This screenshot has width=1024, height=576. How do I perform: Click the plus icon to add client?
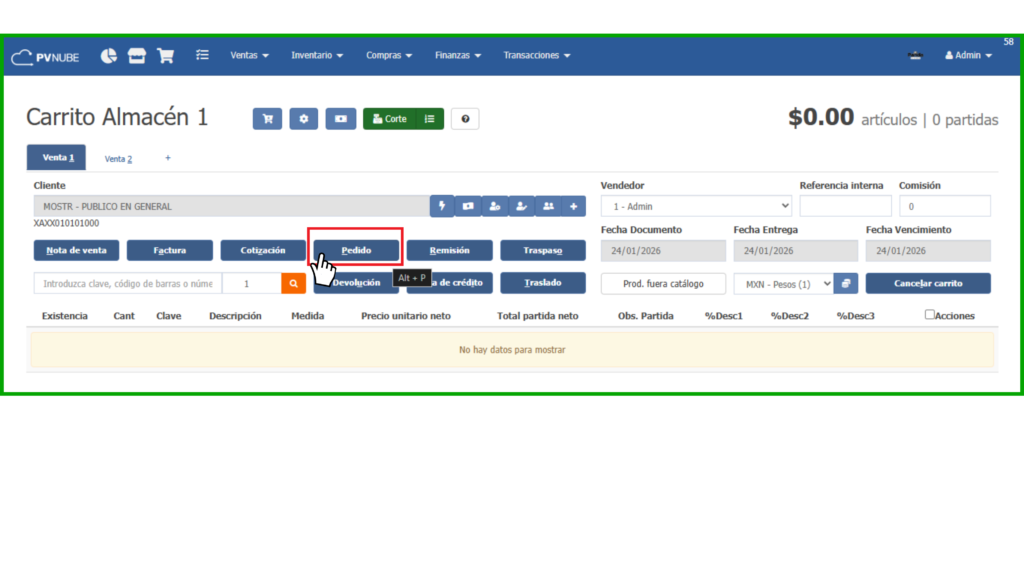click(573, 206)
